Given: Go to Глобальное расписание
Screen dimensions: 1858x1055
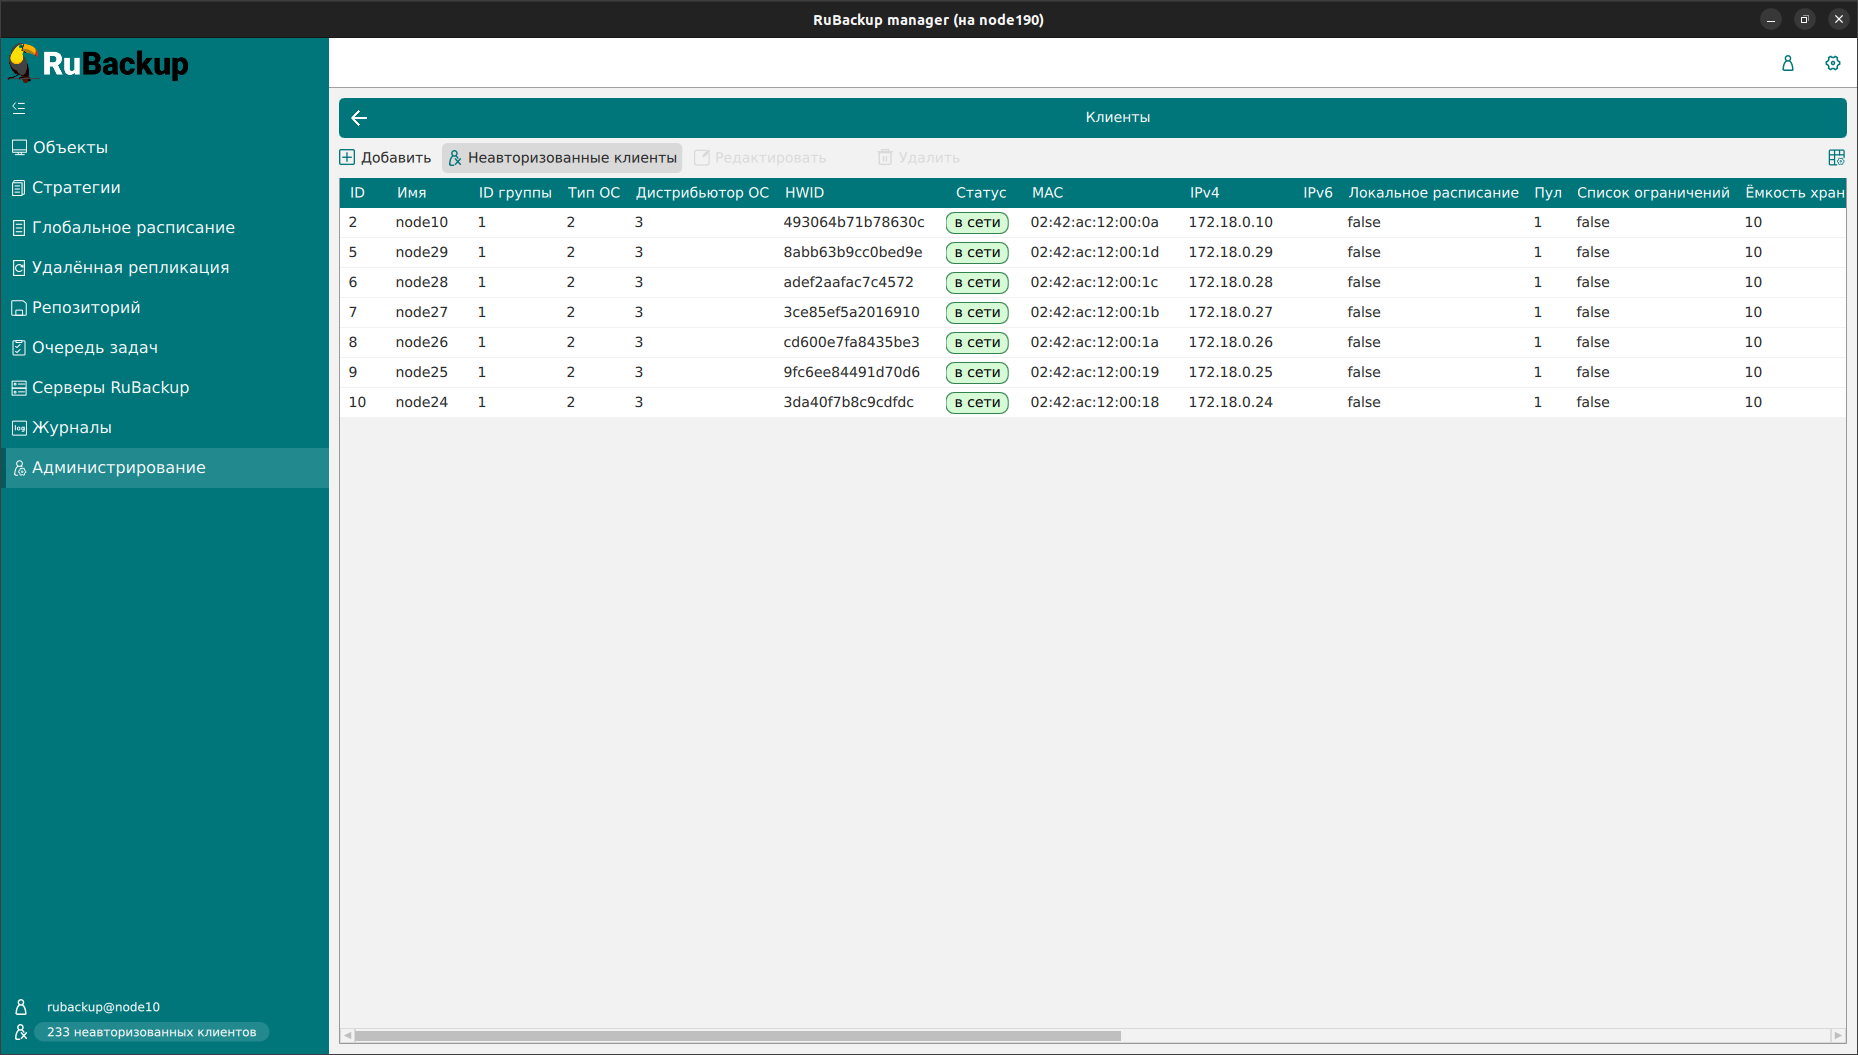Looking at the screenshot, I should tap(133, 228).
